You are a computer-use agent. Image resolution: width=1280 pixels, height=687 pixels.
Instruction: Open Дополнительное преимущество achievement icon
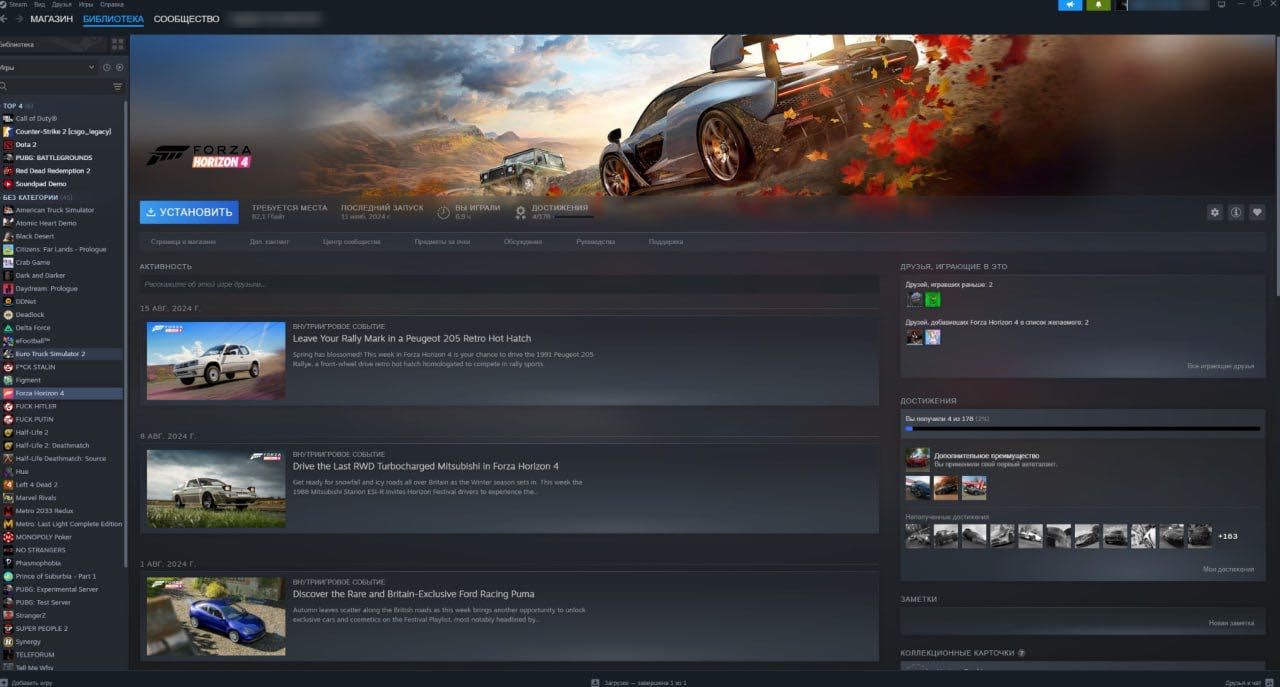(x=917, y=459)
